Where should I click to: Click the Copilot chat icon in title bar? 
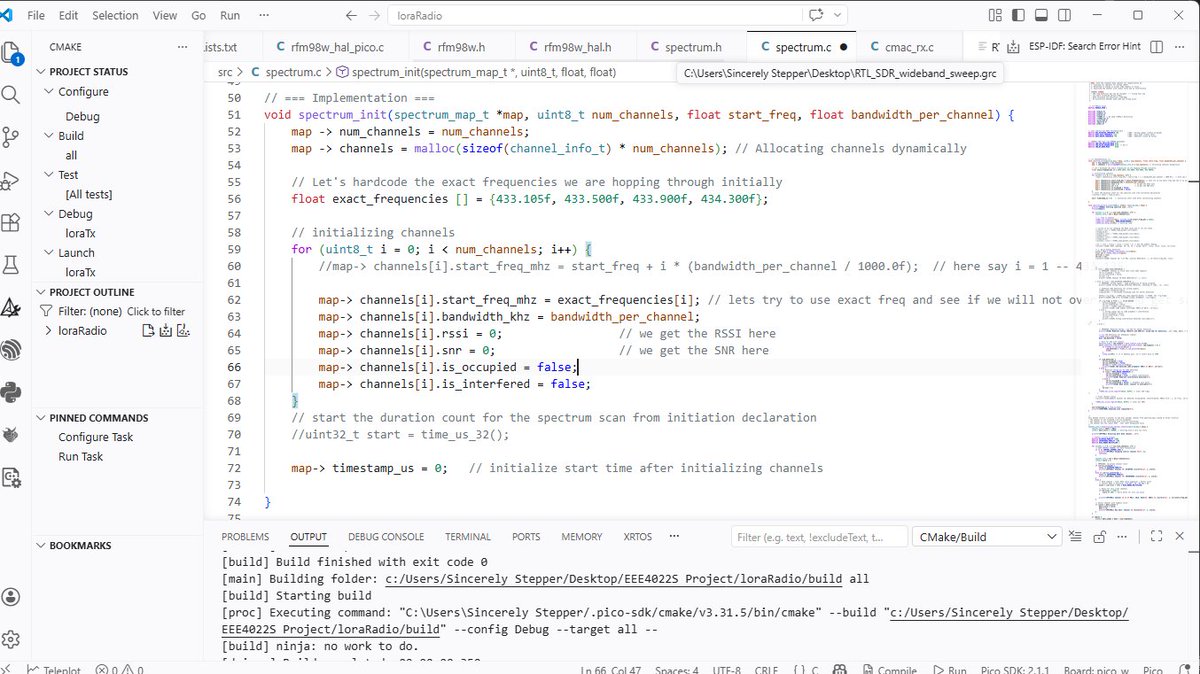[816, 16]
